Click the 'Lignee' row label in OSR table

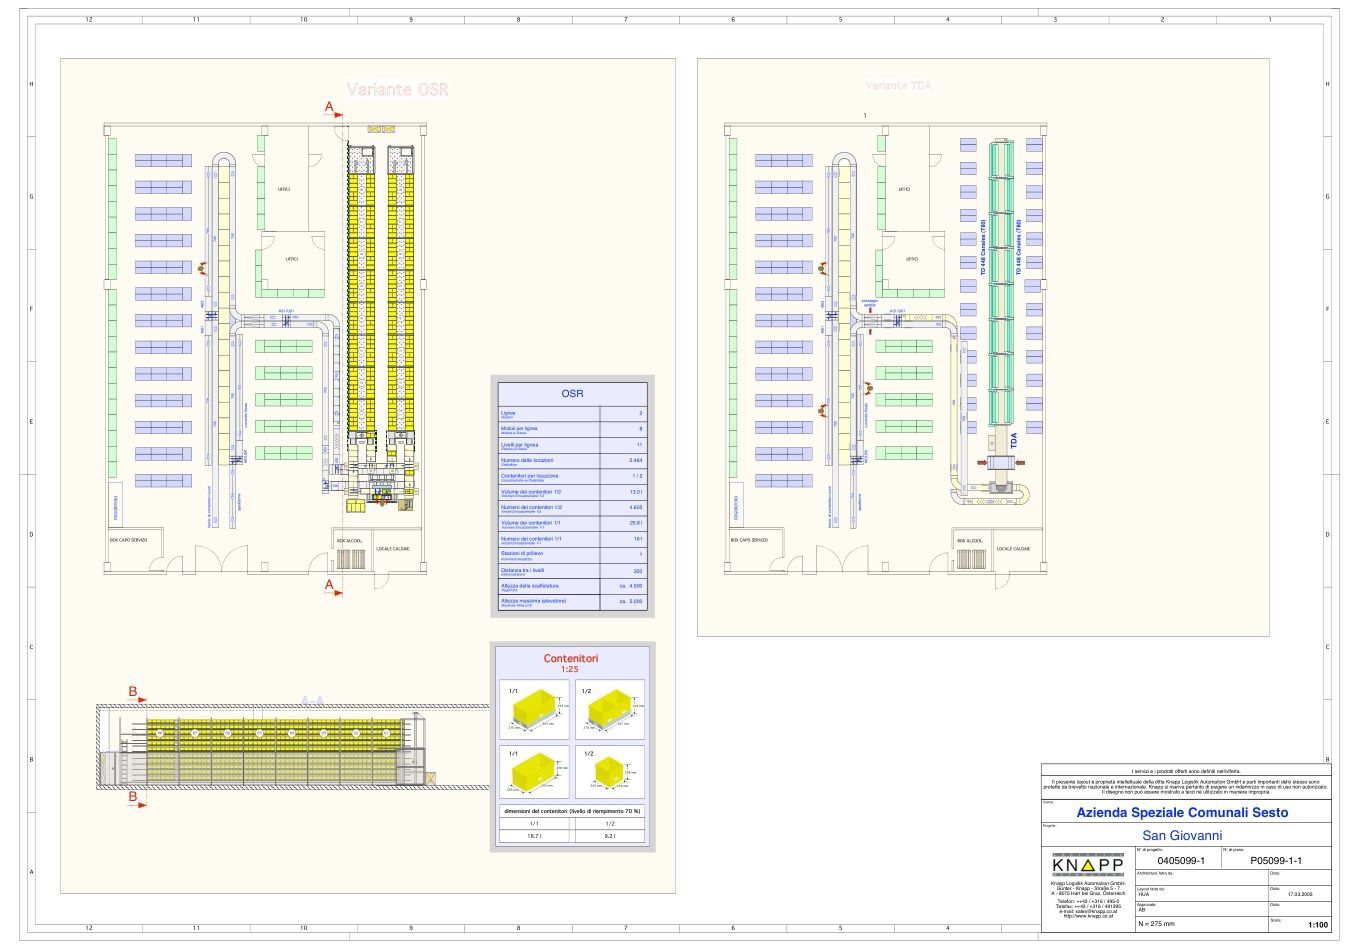[x=508, y=413]
